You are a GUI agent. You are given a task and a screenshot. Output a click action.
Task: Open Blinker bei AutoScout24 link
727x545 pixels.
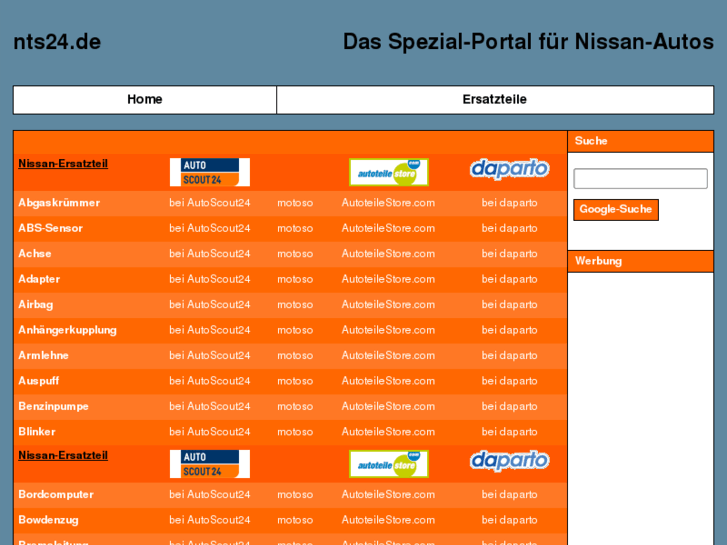pos(210,432)
